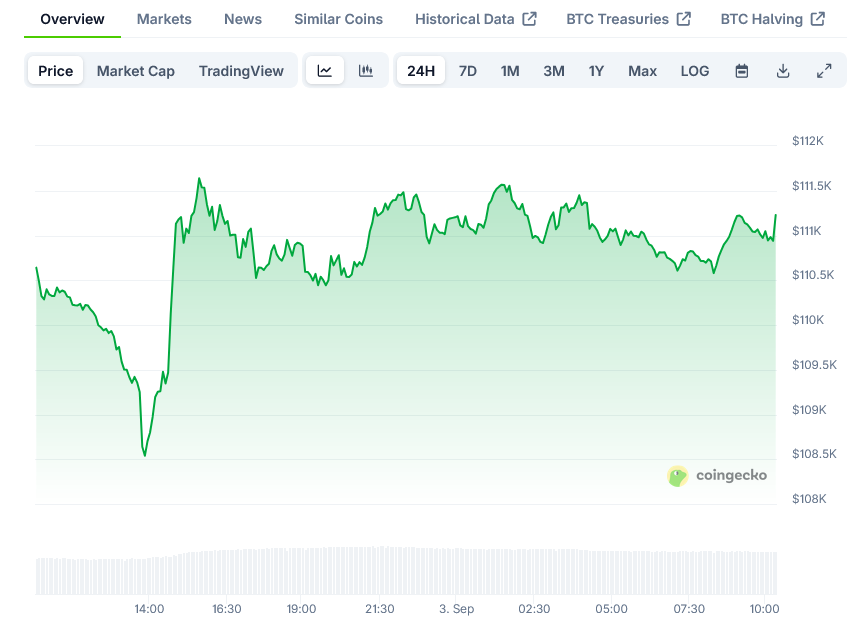
Task: Click the $110K axis label
Action: (x=808, y=320)
